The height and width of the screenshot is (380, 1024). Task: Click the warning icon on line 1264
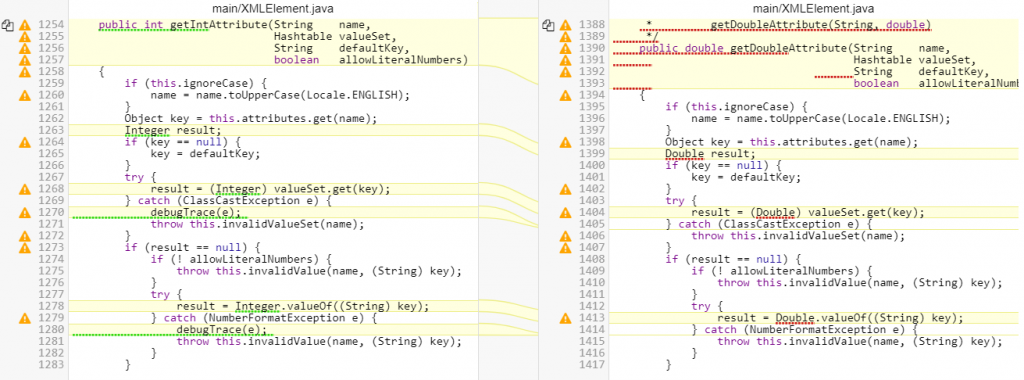25,142
